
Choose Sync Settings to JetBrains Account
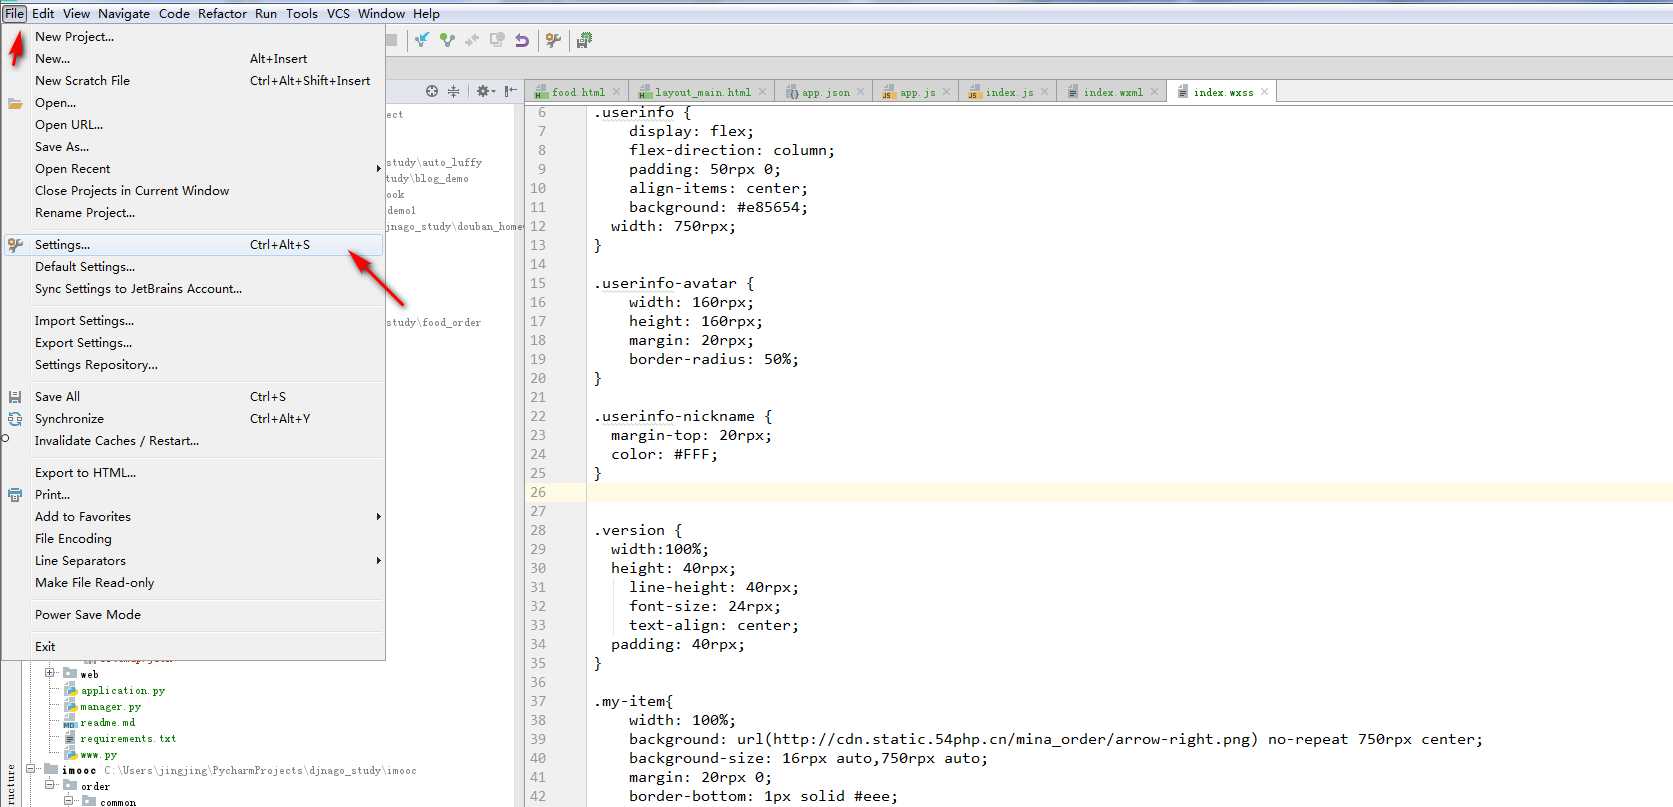coord(193,289)
